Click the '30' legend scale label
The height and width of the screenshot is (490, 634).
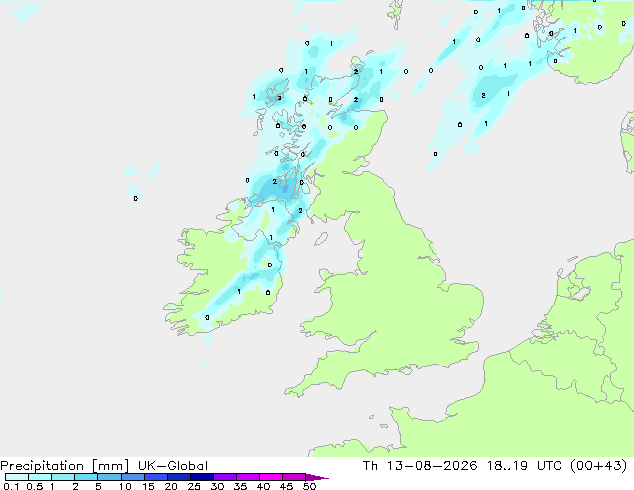tap(217, 486)
